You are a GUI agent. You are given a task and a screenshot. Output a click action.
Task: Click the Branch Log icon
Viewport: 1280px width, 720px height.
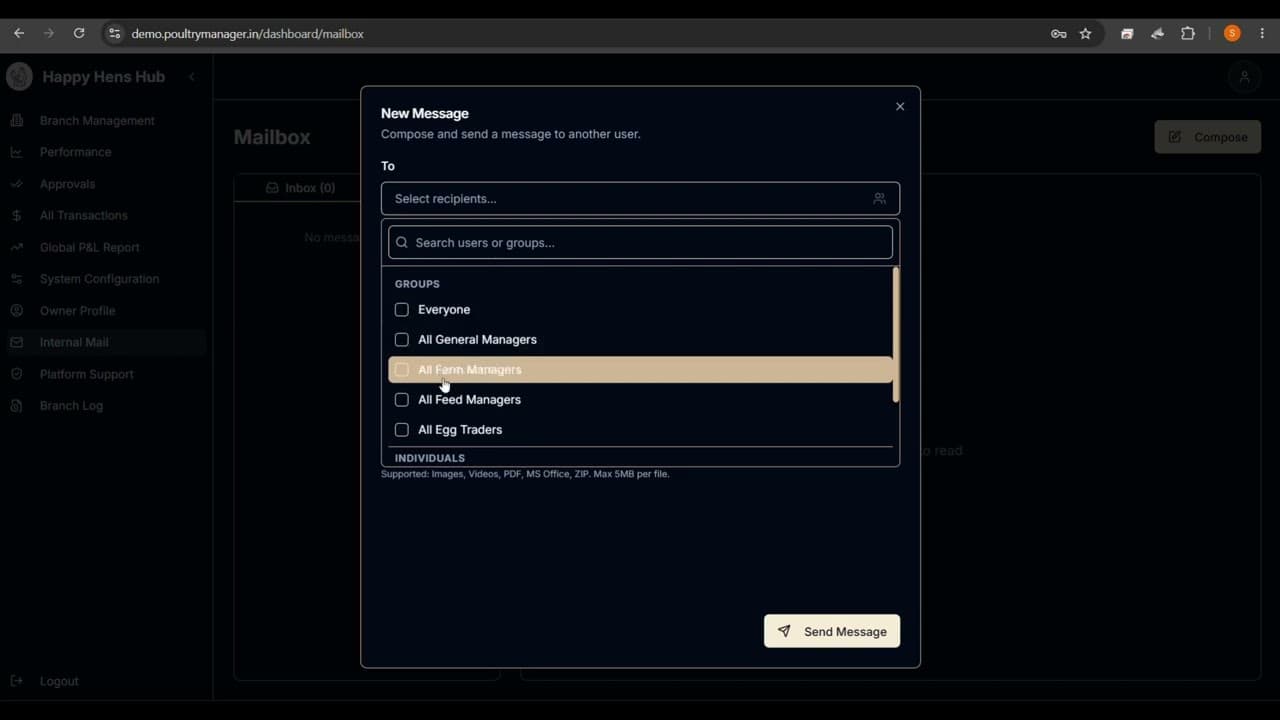coord(17,406)
